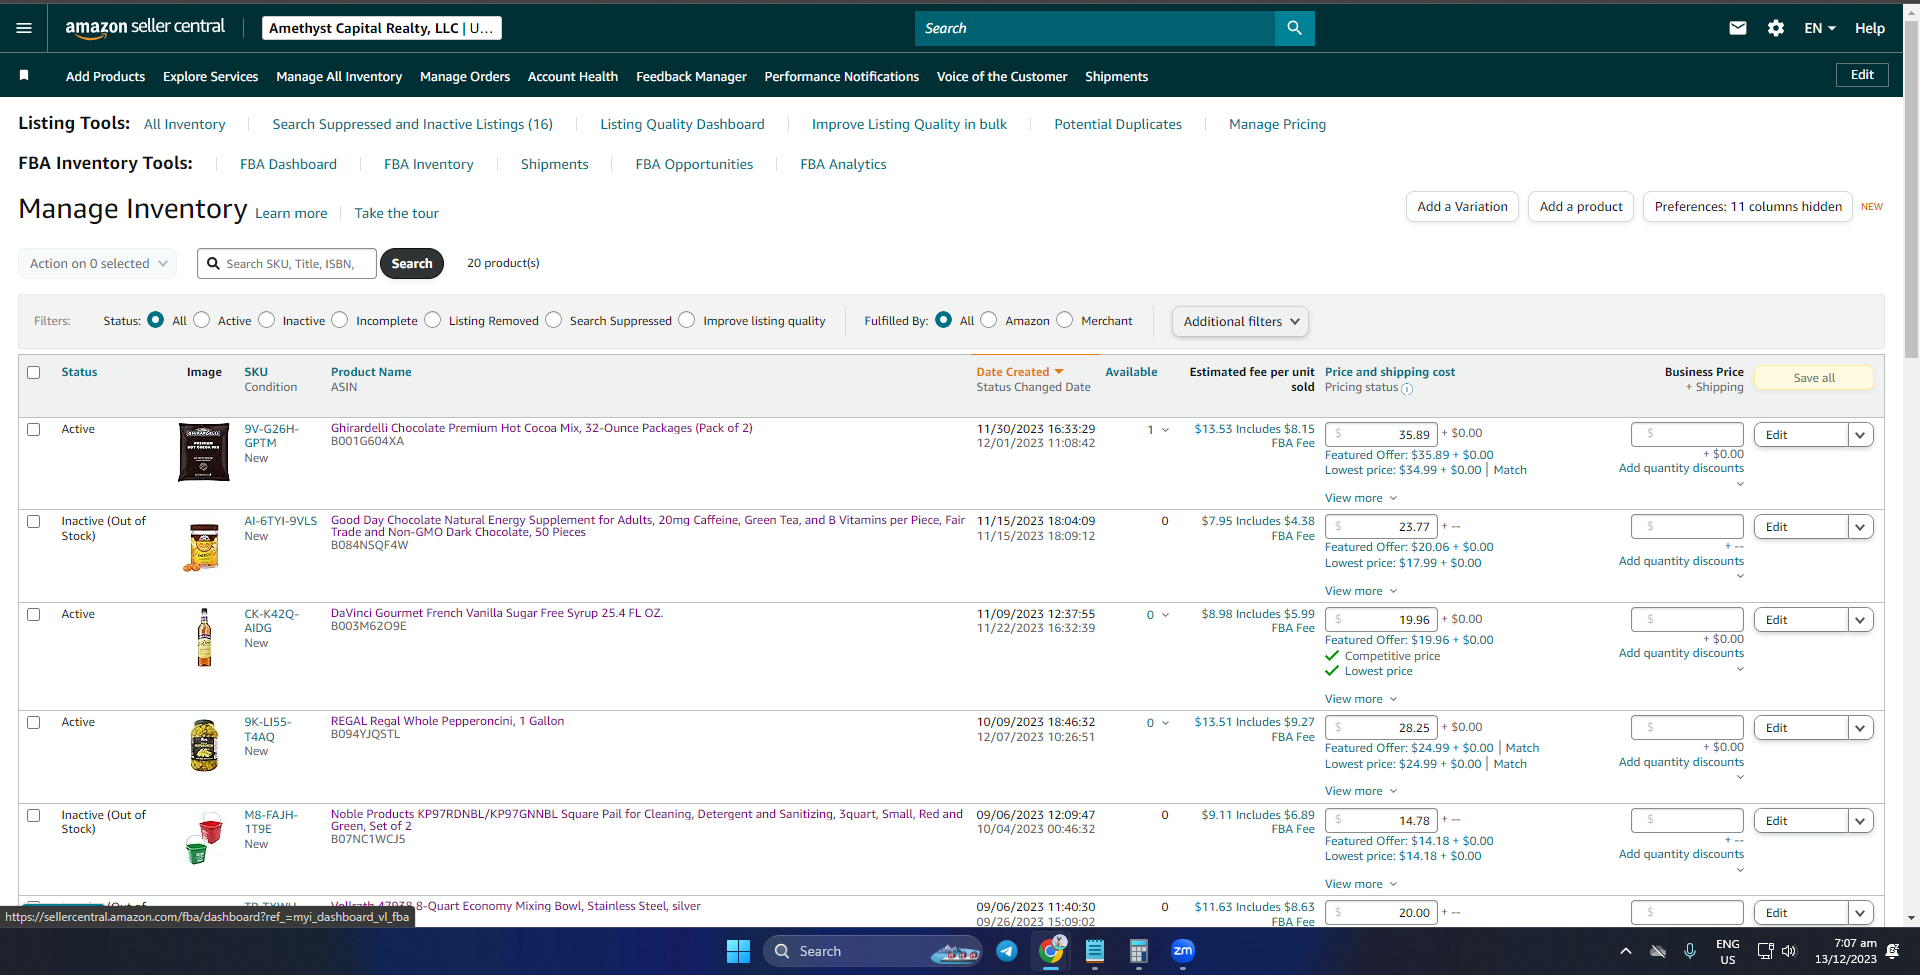Check the DaVinci Vanilla Syrup row checkbox
The width and height of the screenshot is (1920, 975).
click(x=34, y=614)
